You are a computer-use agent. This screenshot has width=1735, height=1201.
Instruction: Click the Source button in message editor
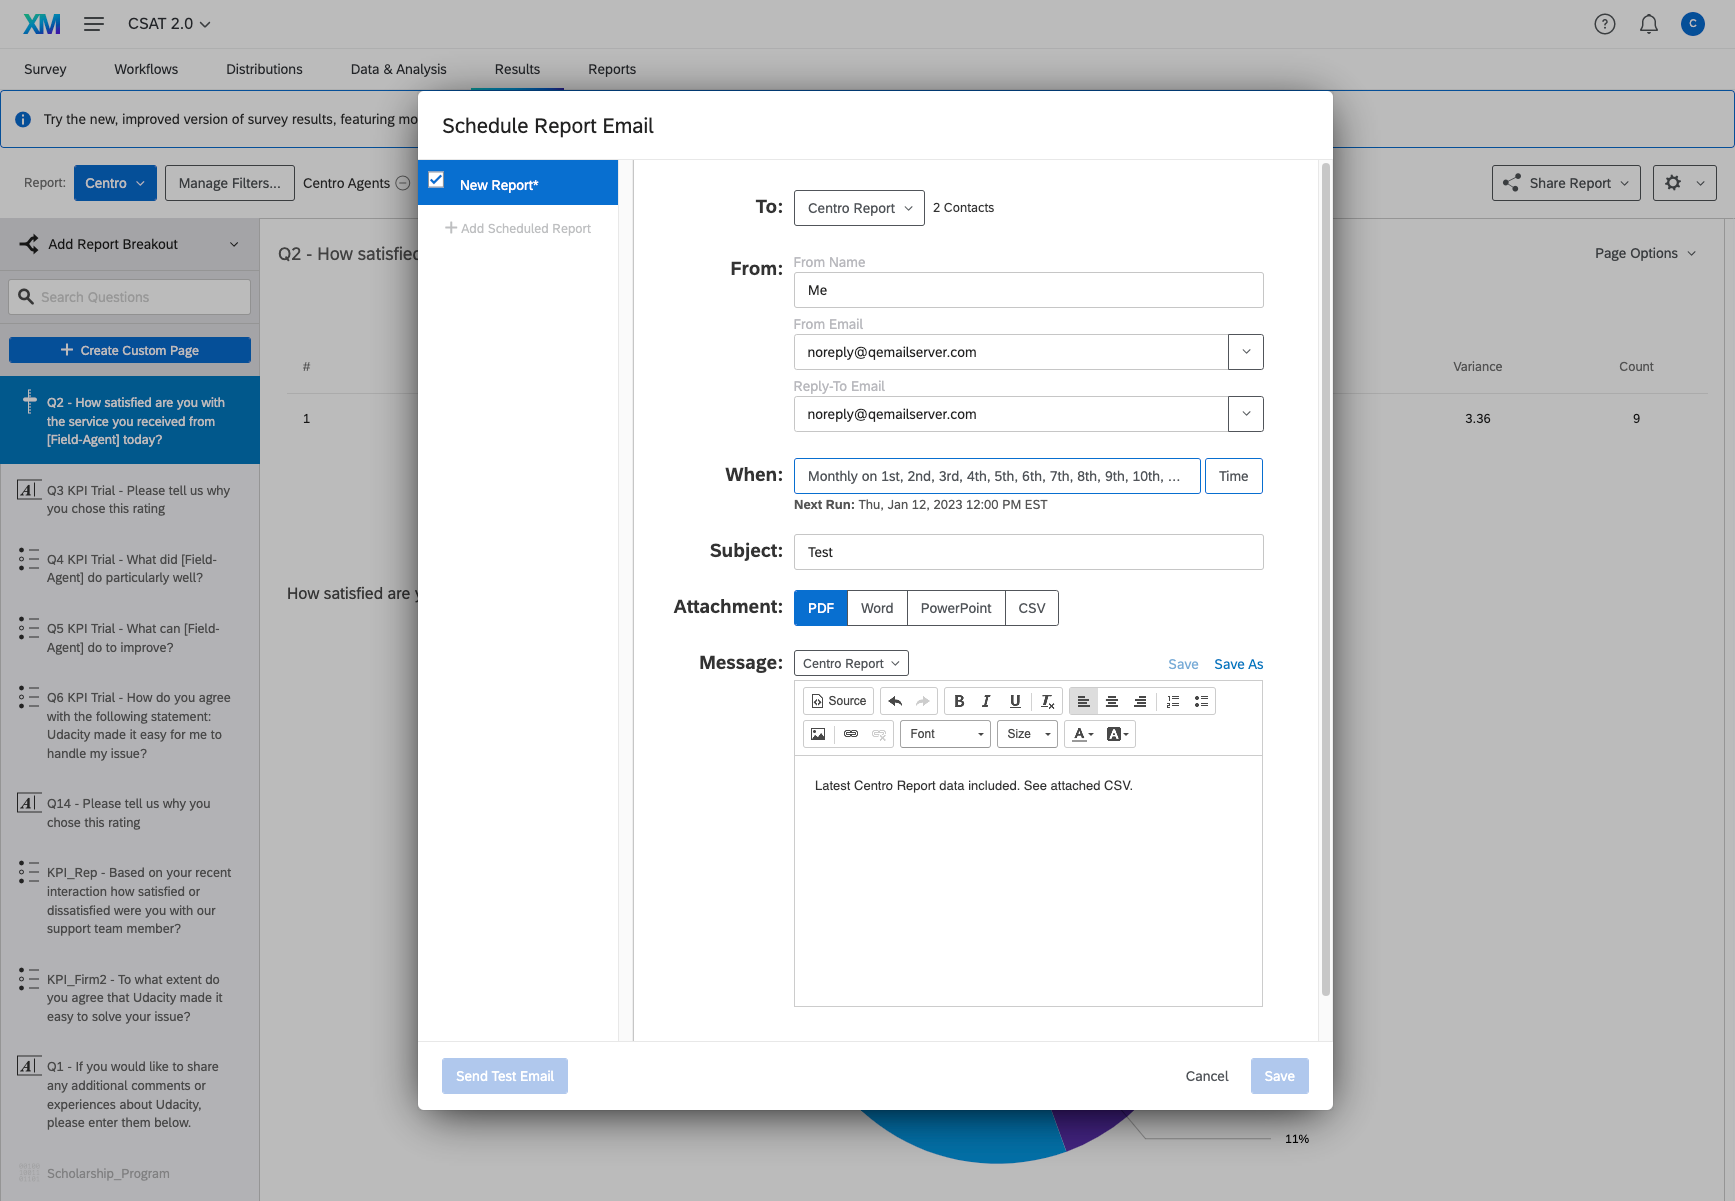838,701
